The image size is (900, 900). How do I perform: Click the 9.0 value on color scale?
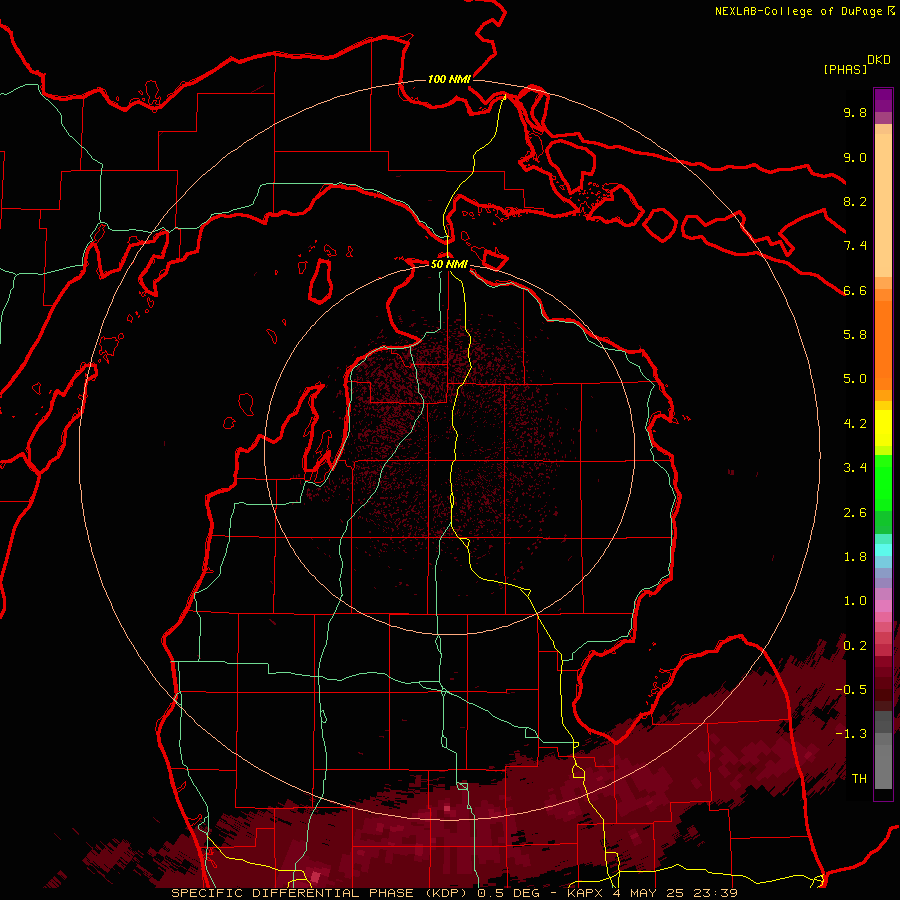coord(855,157)
